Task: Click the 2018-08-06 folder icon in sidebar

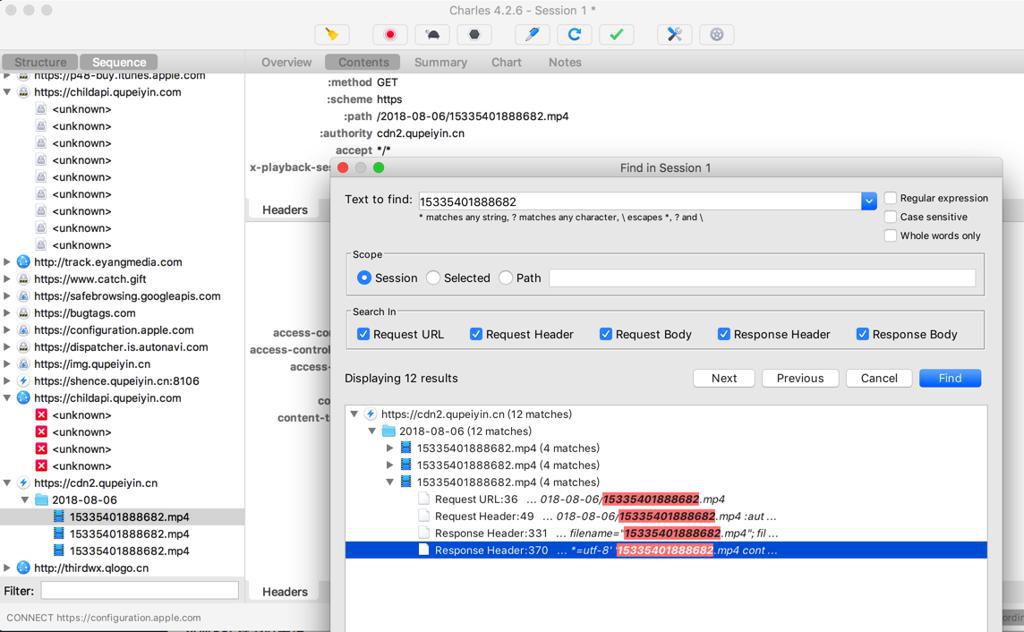Action: [42, 500]
